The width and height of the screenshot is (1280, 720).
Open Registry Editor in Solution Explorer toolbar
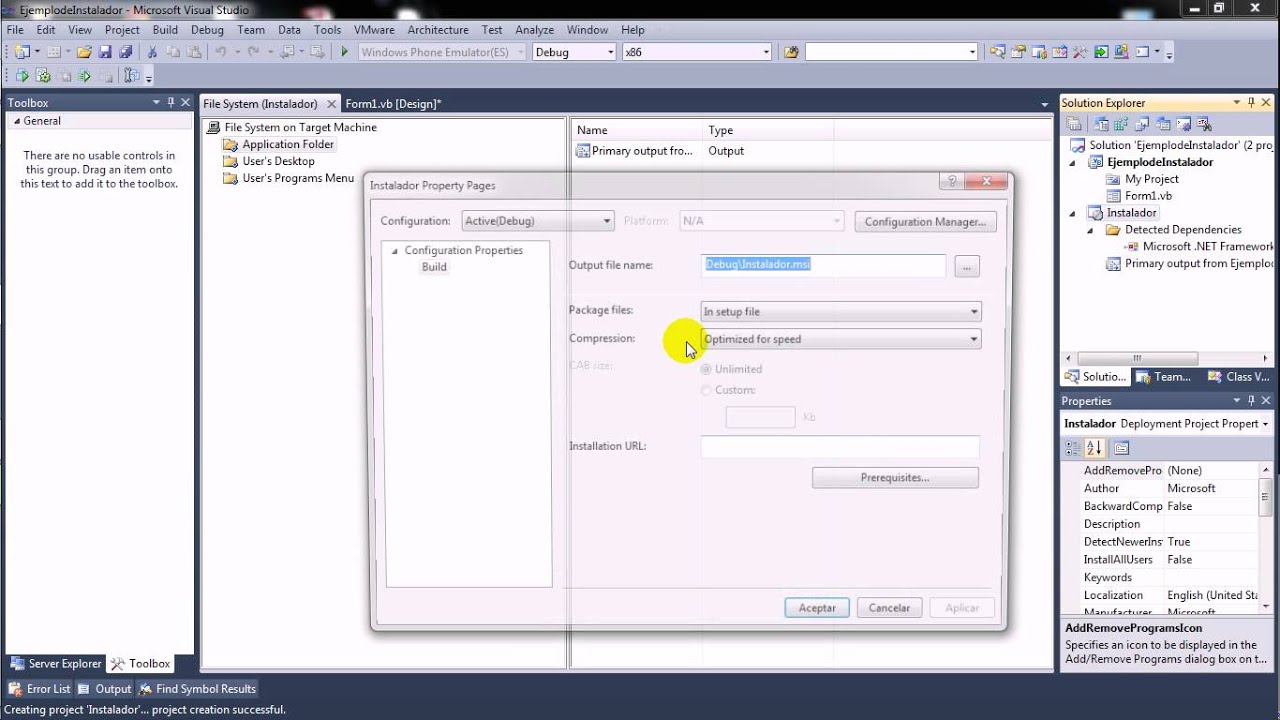pos(1121,125)
